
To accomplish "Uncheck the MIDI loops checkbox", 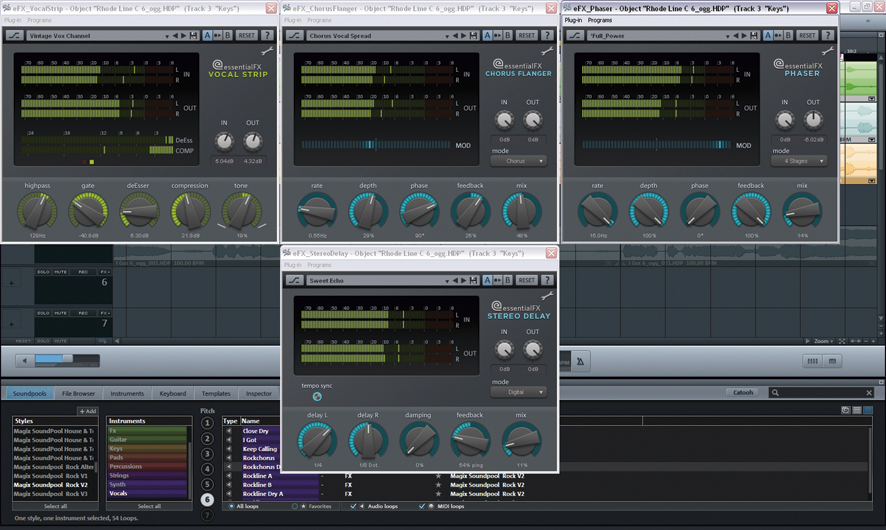I will (x=422, y=506).
